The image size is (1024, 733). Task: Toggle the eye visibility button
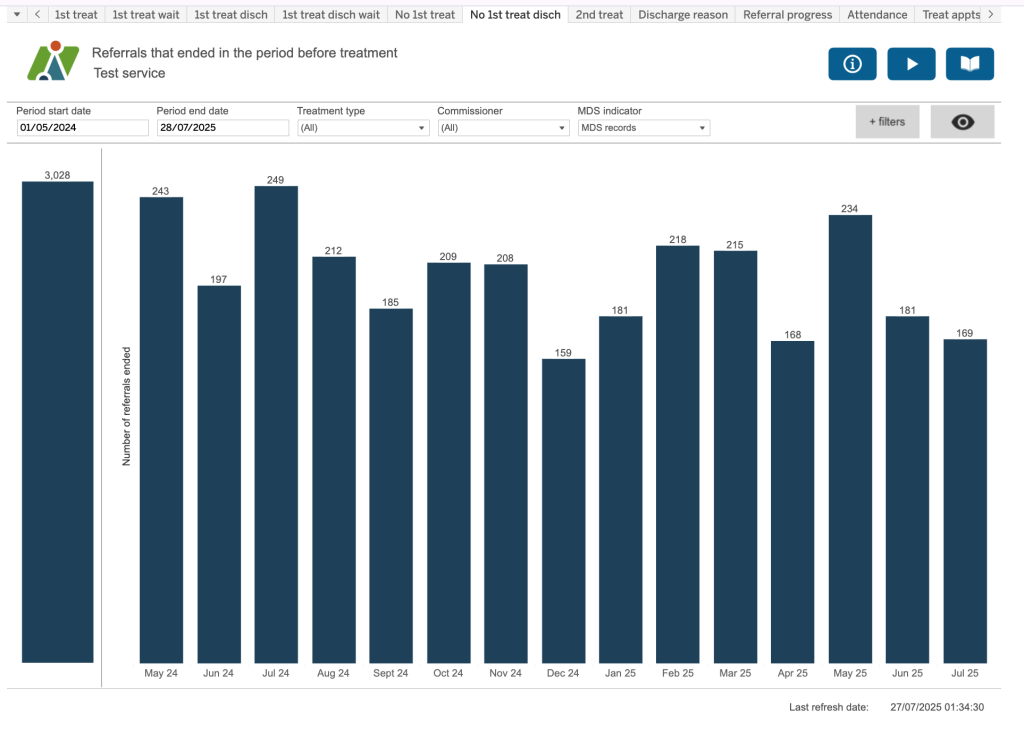962,122
